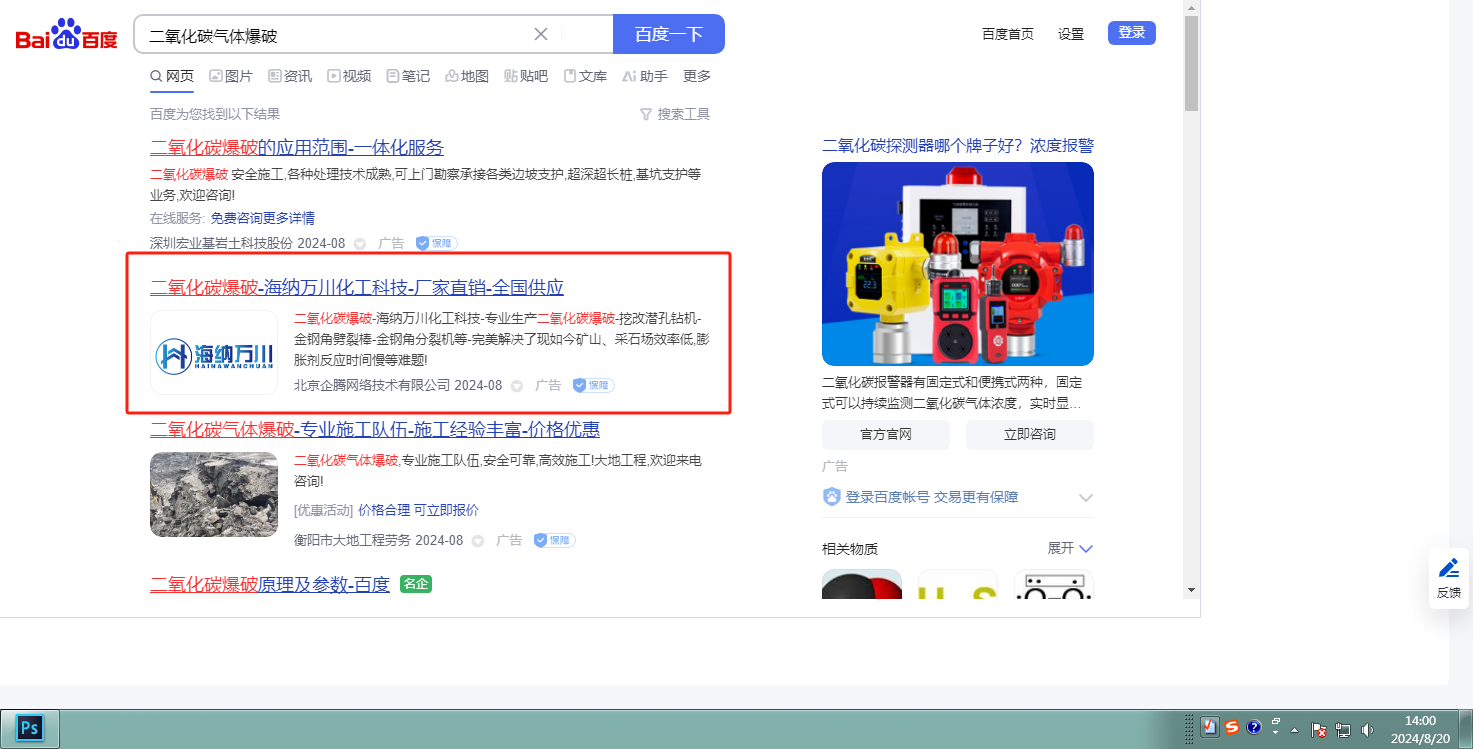Switch to the 贴吧 tab
Image resolution: width=1473 pixels, height=749 pixels.
pos(526,76)
